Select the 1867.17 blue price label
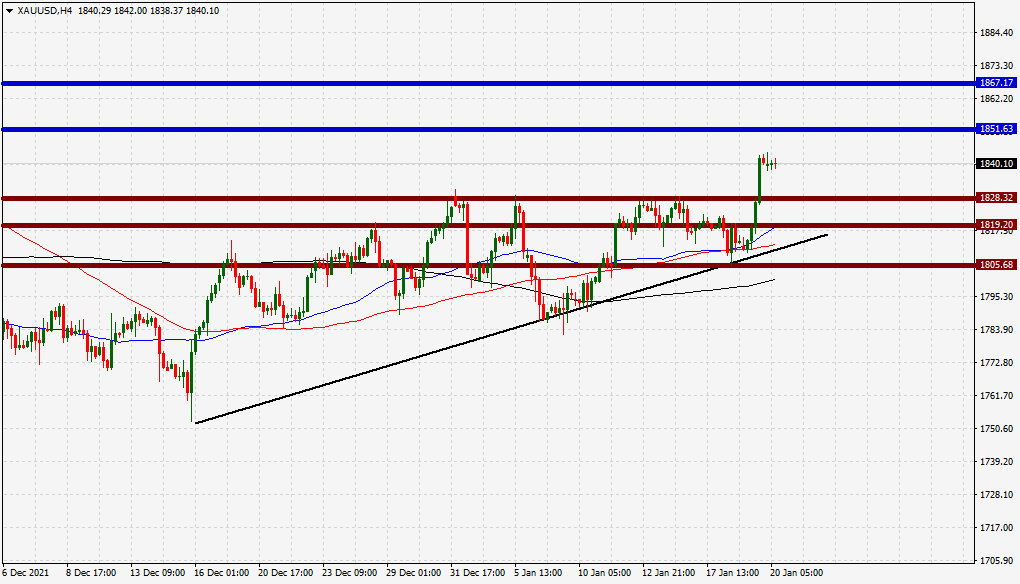The width and height of the screenshot is (1020, 584). coord(997,83)
